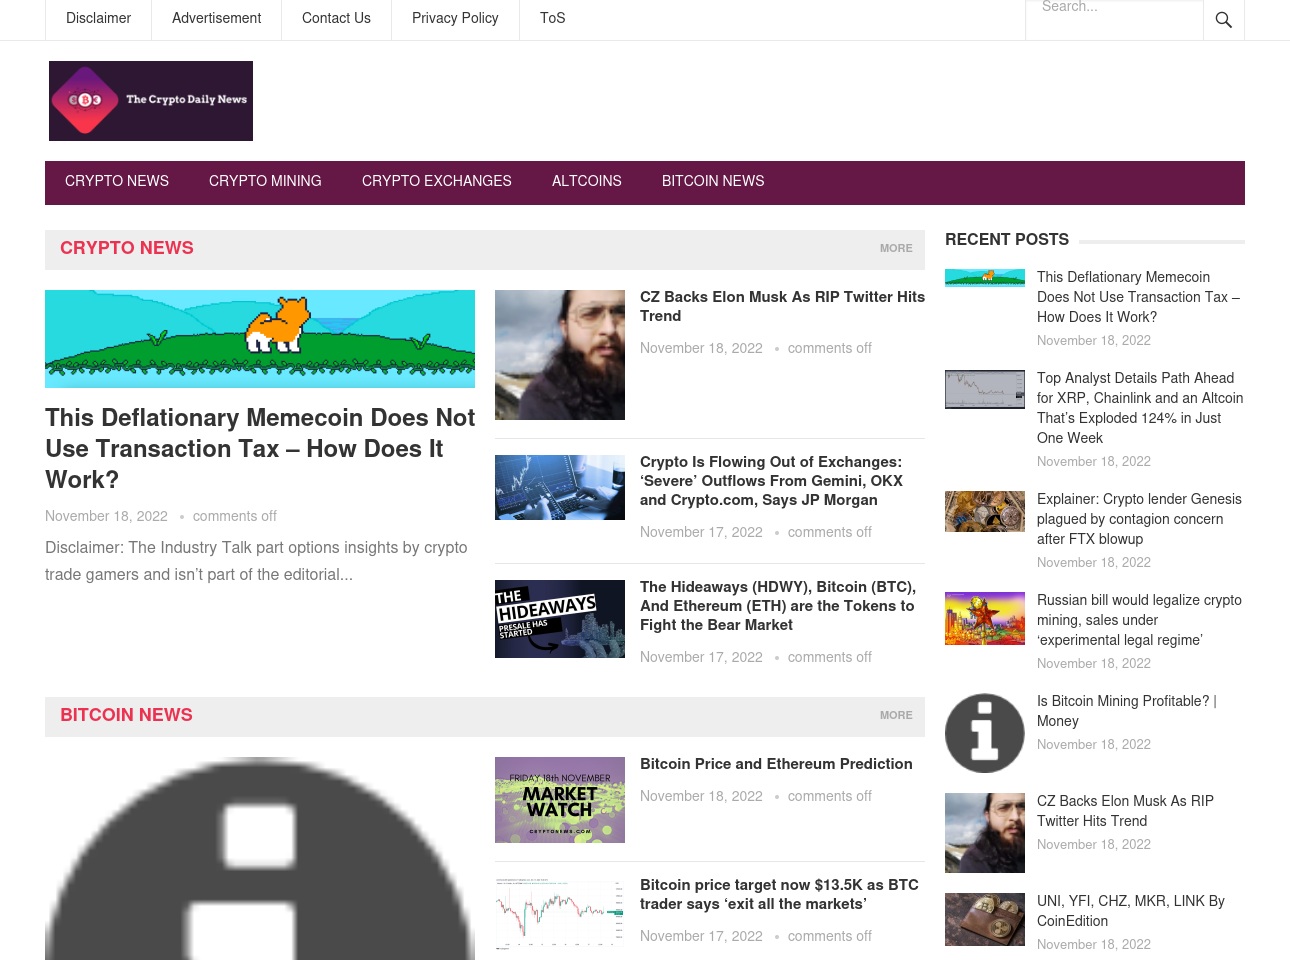Open The Hideaways (HDWY) article headline

click(778, 606)
